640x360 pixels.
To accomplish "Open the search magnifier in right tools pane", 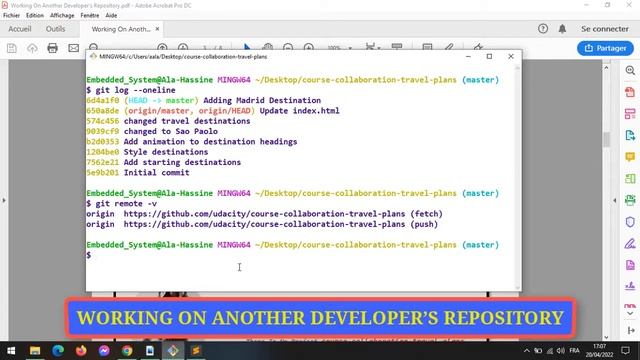I will point(630,71).
